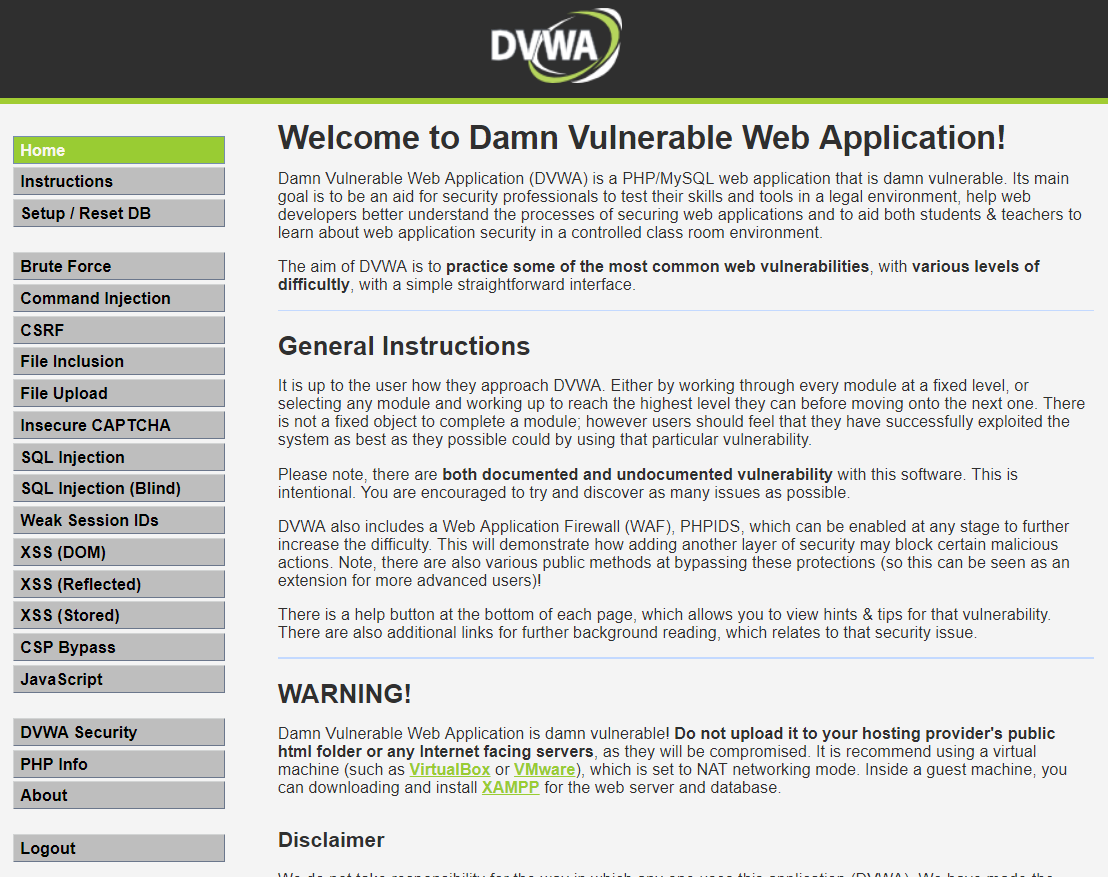Image resolution: width=1108 pixels, height=877 pixels.
Task: Open the Brute Force module
Action: 119,266
